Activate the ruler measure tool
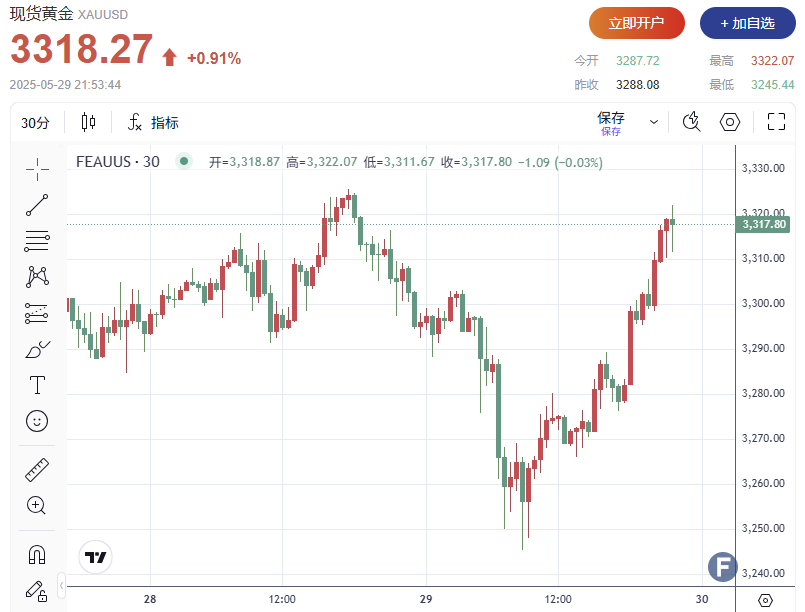Screen dimensions: 805x612 click(37, 469)
